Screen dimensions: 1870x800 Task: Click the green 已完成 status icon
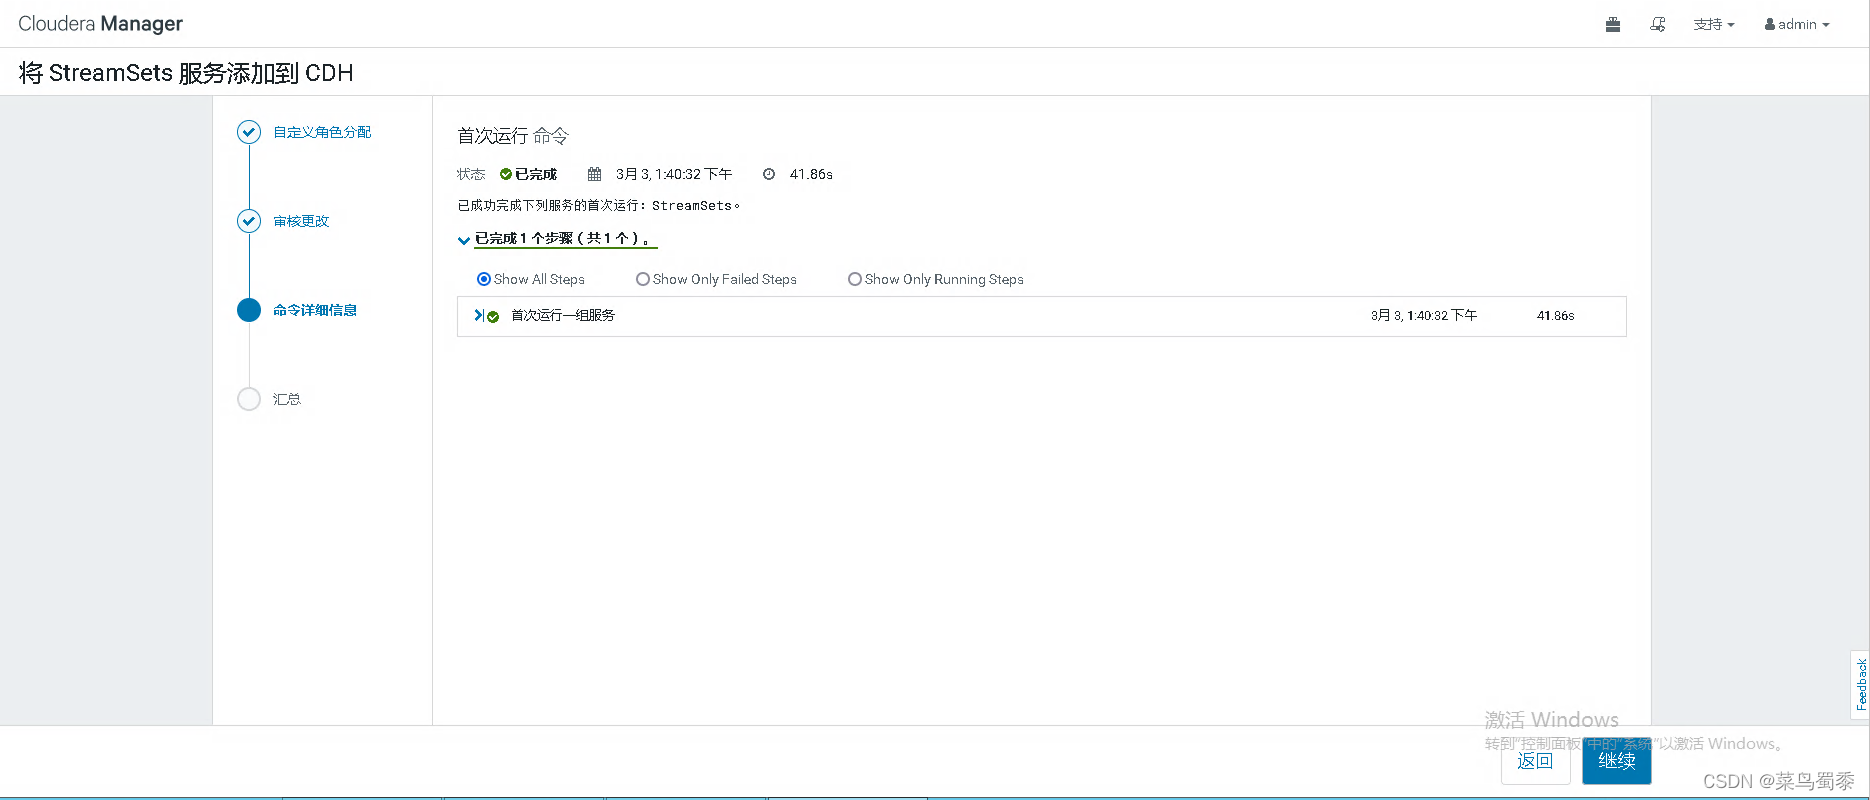pyautogui.click(x=506, y=174)
